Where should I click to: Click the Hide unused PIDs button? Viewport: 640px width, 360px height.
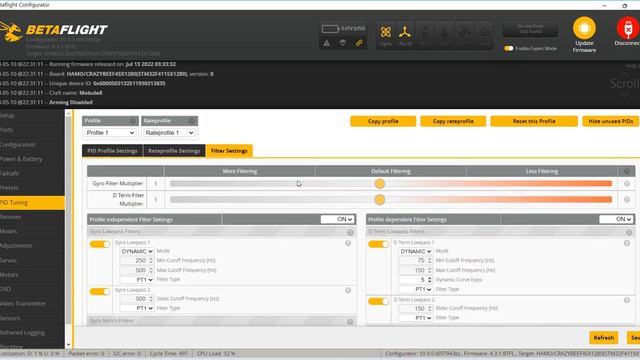[611, 121]
